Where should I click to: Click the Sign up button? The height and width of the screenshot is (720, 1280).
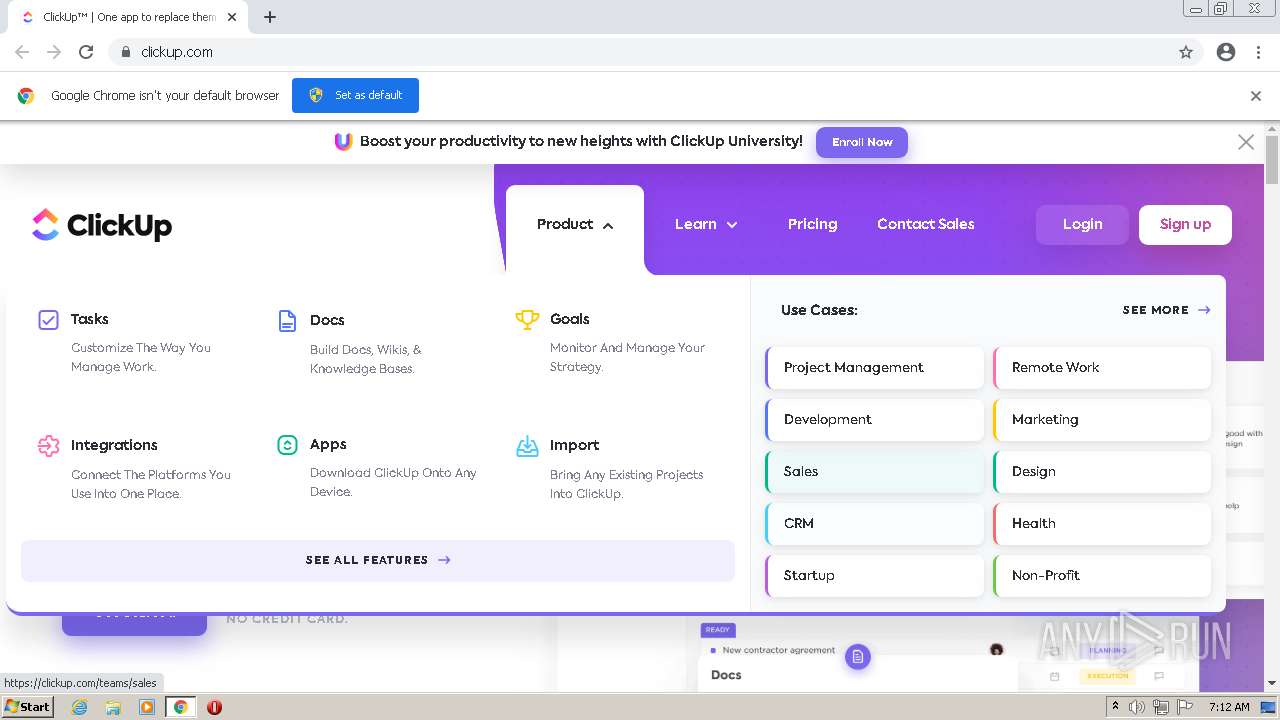point(1185,225)
